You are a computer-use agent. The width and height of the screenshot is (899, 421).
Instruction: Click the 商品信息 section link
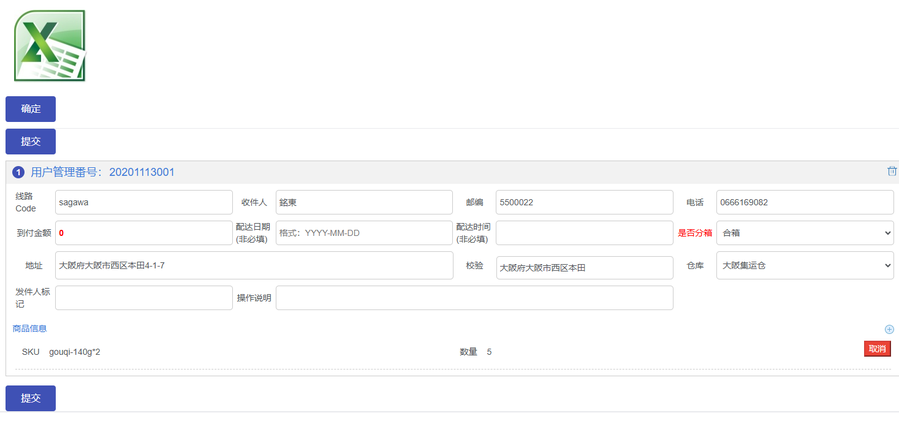point(30,329)
